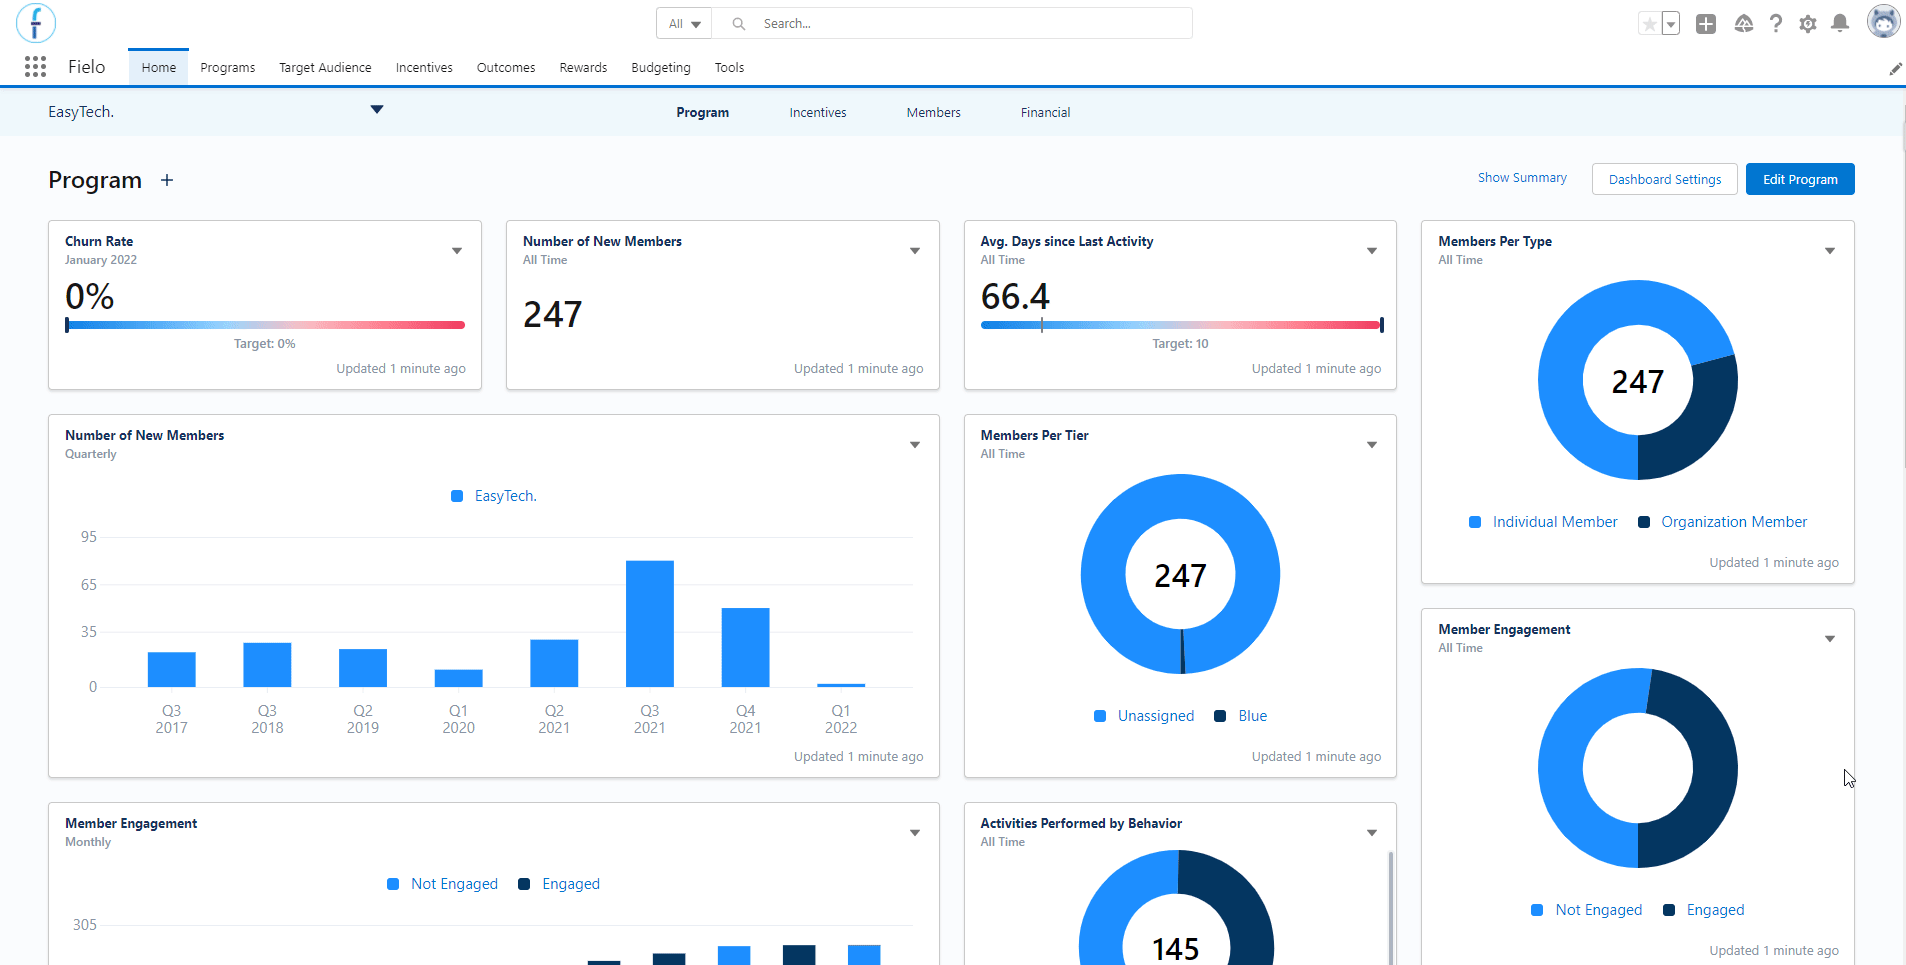Open the Notifications bell icon

[1840, 24]
